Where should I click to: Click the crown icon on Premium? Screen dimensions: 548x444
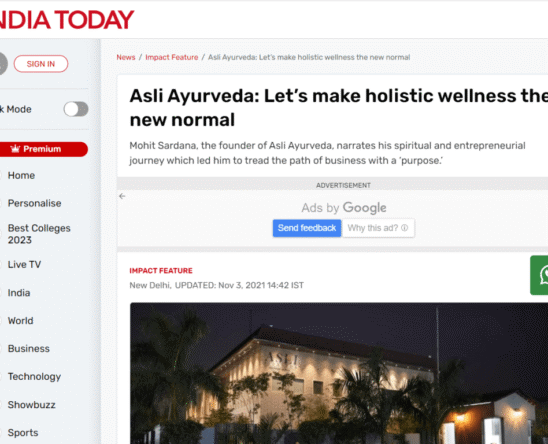pyautogui.click(x=15, y=149)
